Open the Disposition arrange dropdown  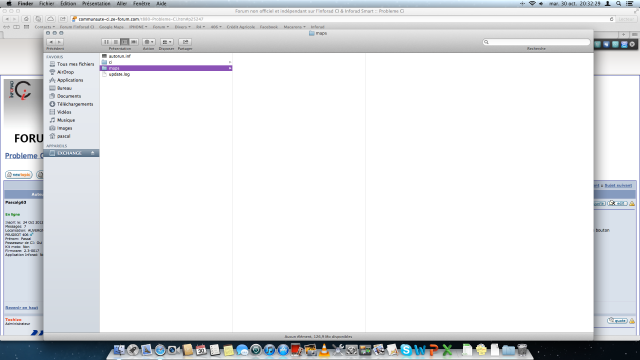pos(167,42)
